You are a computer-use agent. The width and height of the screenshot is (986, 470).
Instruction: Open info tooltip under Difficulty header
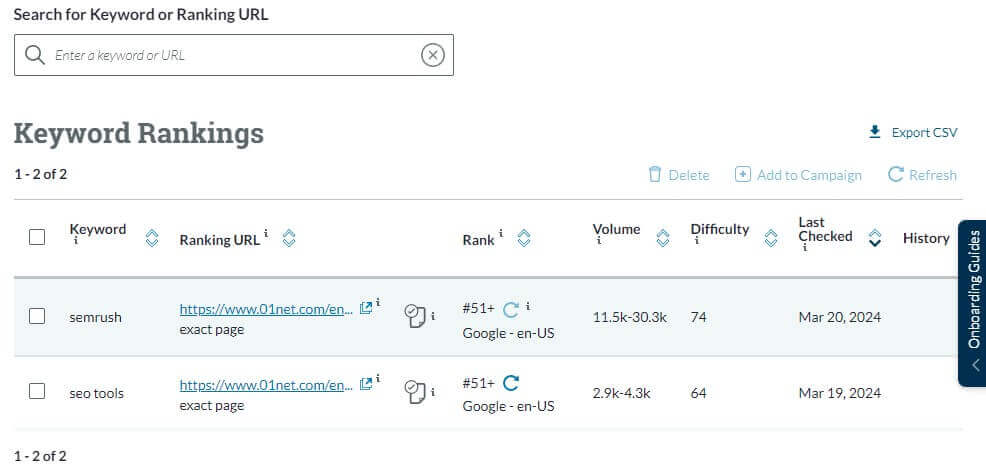click(695, 241)
